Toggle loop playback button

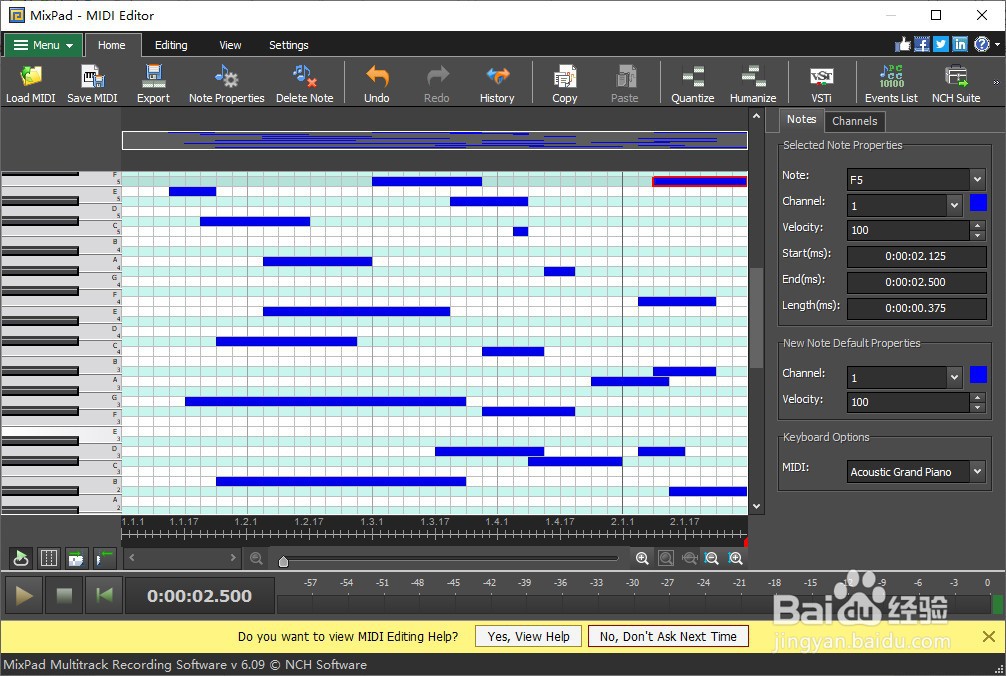[x=21, y=558]
